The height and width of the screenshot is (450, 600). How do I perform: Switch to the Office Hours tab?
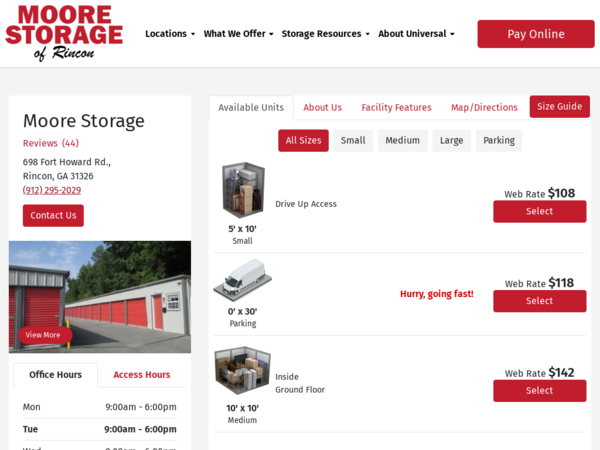pyautogui.click(x=55, y=375)
